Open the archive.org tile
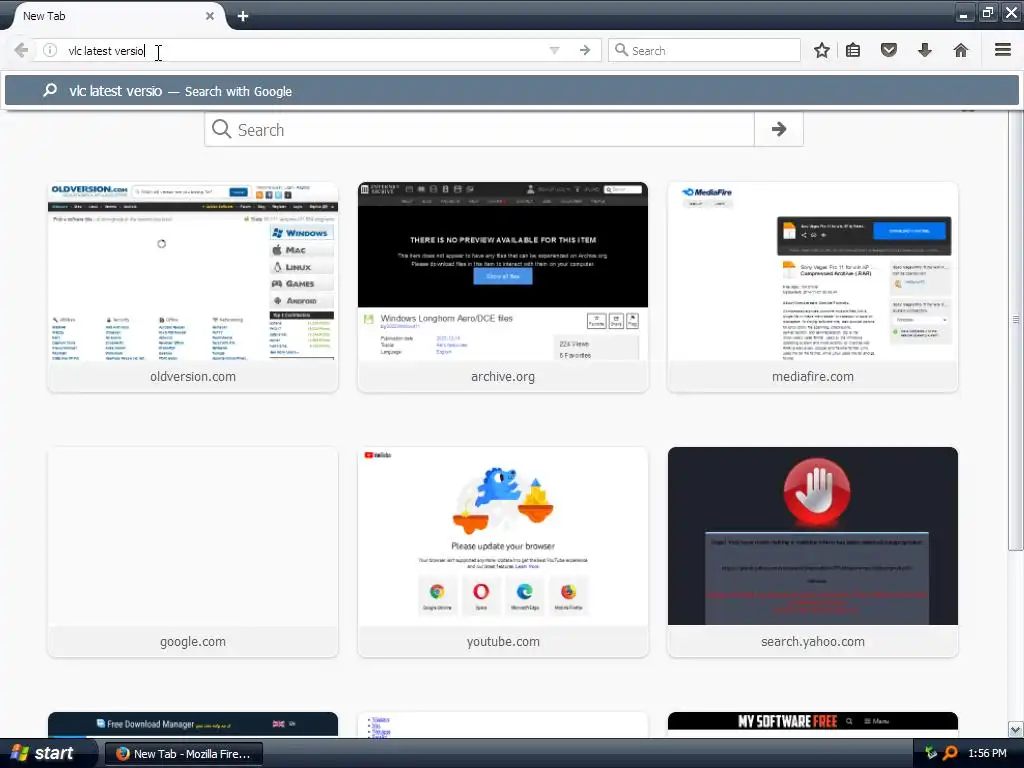The image size is (1024, 768). click(503, 287)
